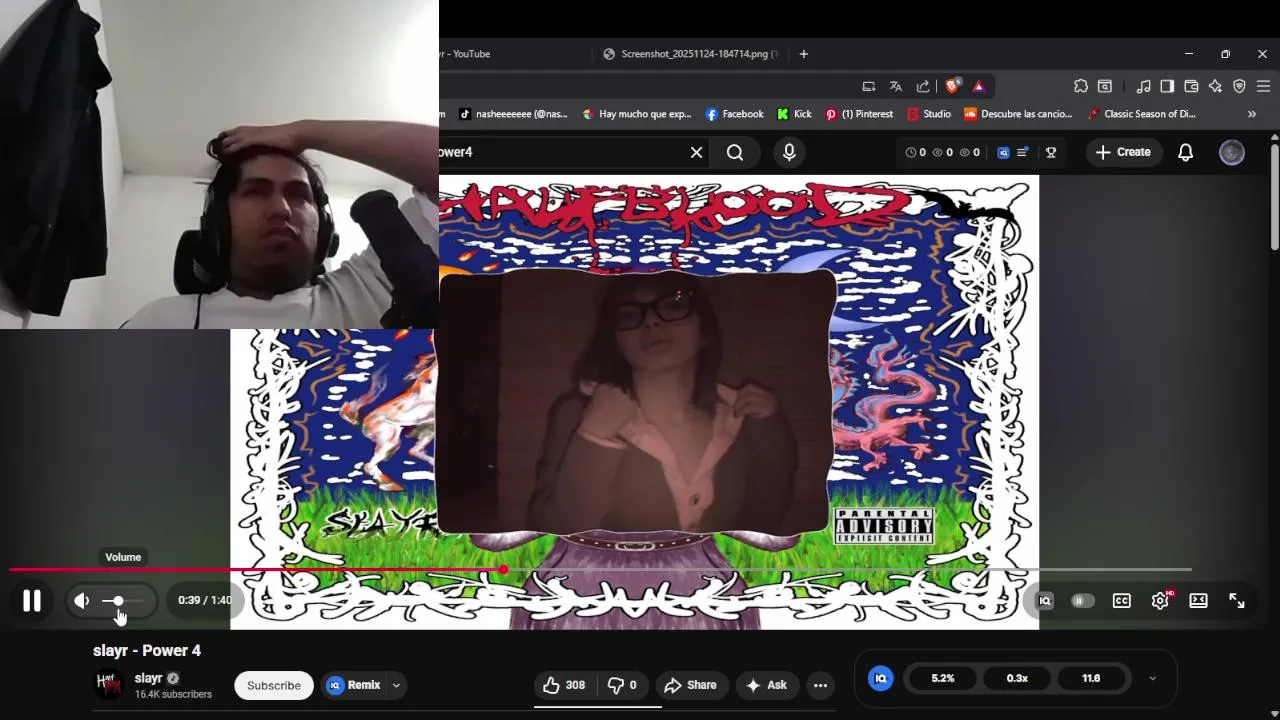Open Brave Shields lion icon

pos(953,85)
